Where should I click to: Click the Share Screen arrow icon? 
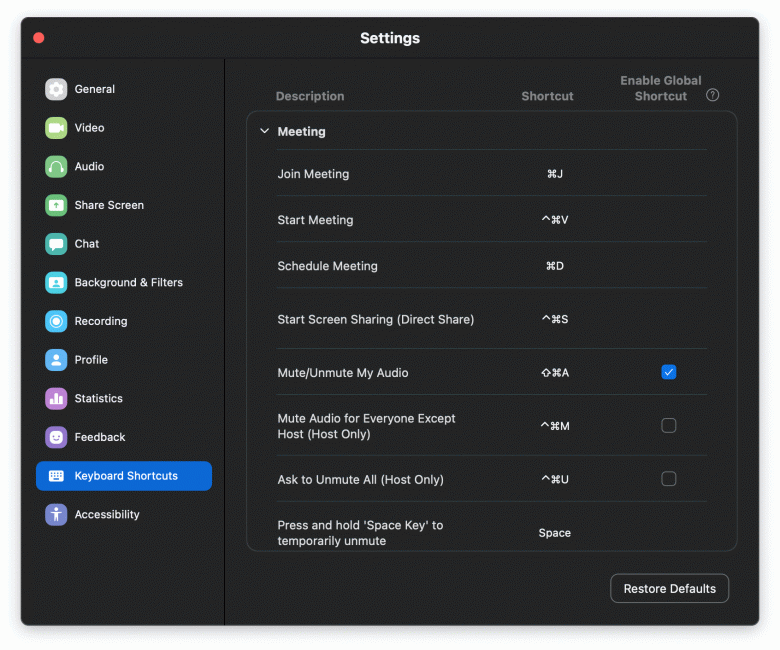(x=56, y=205)
